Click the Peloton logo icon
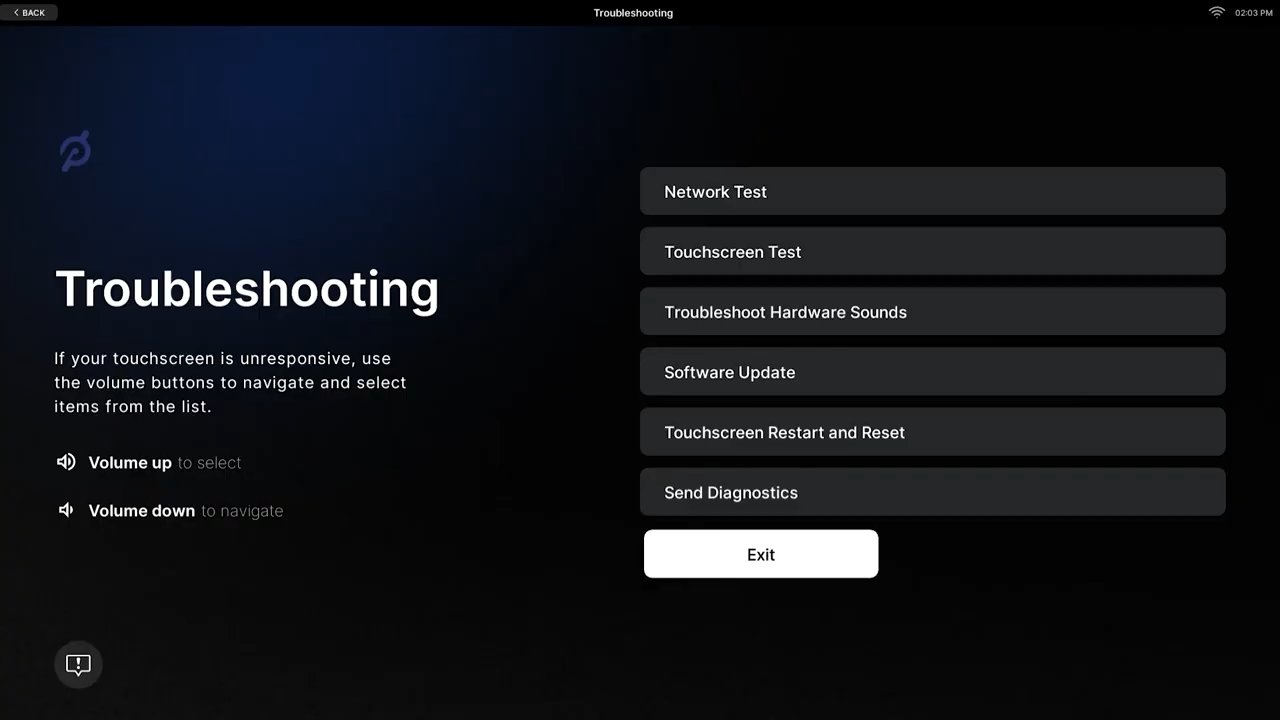Viewport: 1280px width, 720px height. (75, 150)
